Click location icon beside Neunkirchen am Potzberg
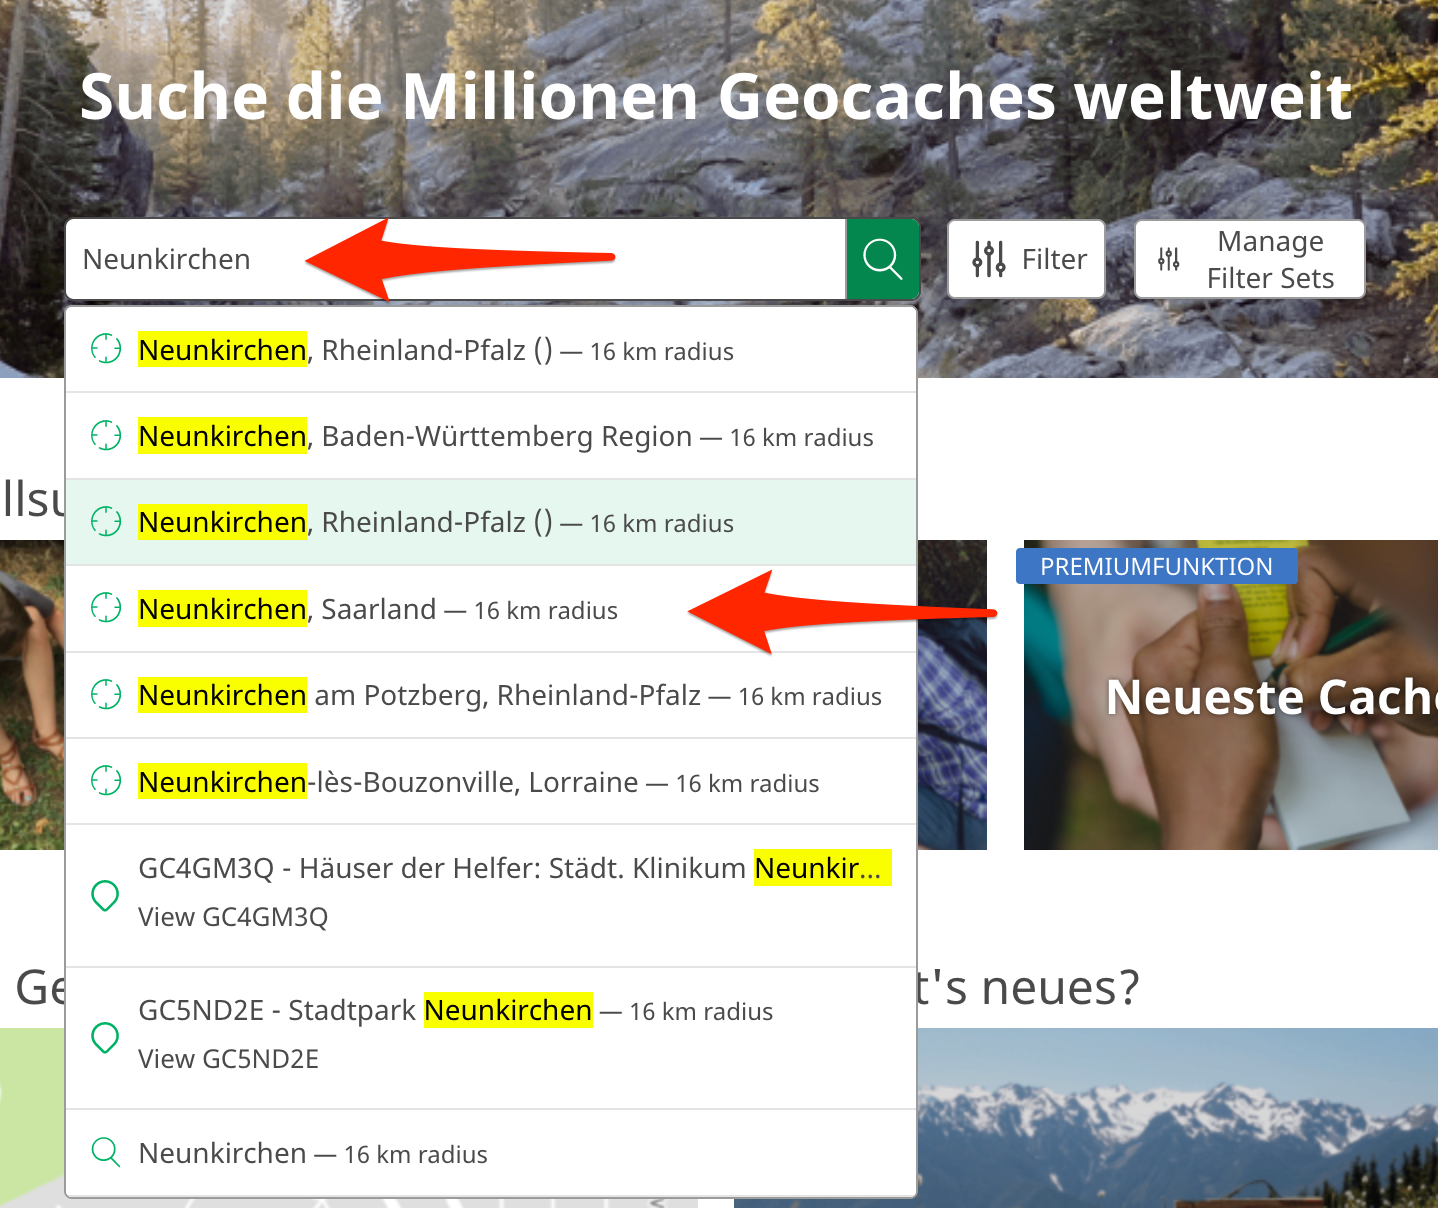Screen dimensions: 1438x1208 point(106,694)
